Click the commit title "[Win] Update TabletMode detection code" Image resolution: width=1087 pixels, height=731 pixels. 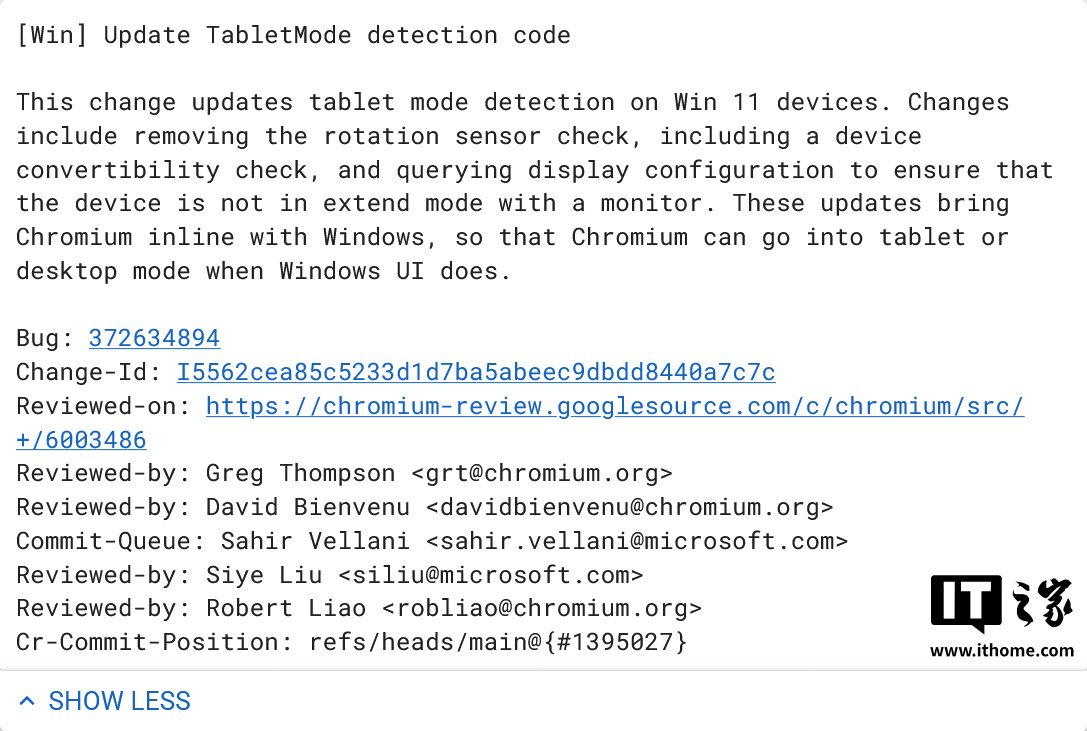[x=293, y=36]
